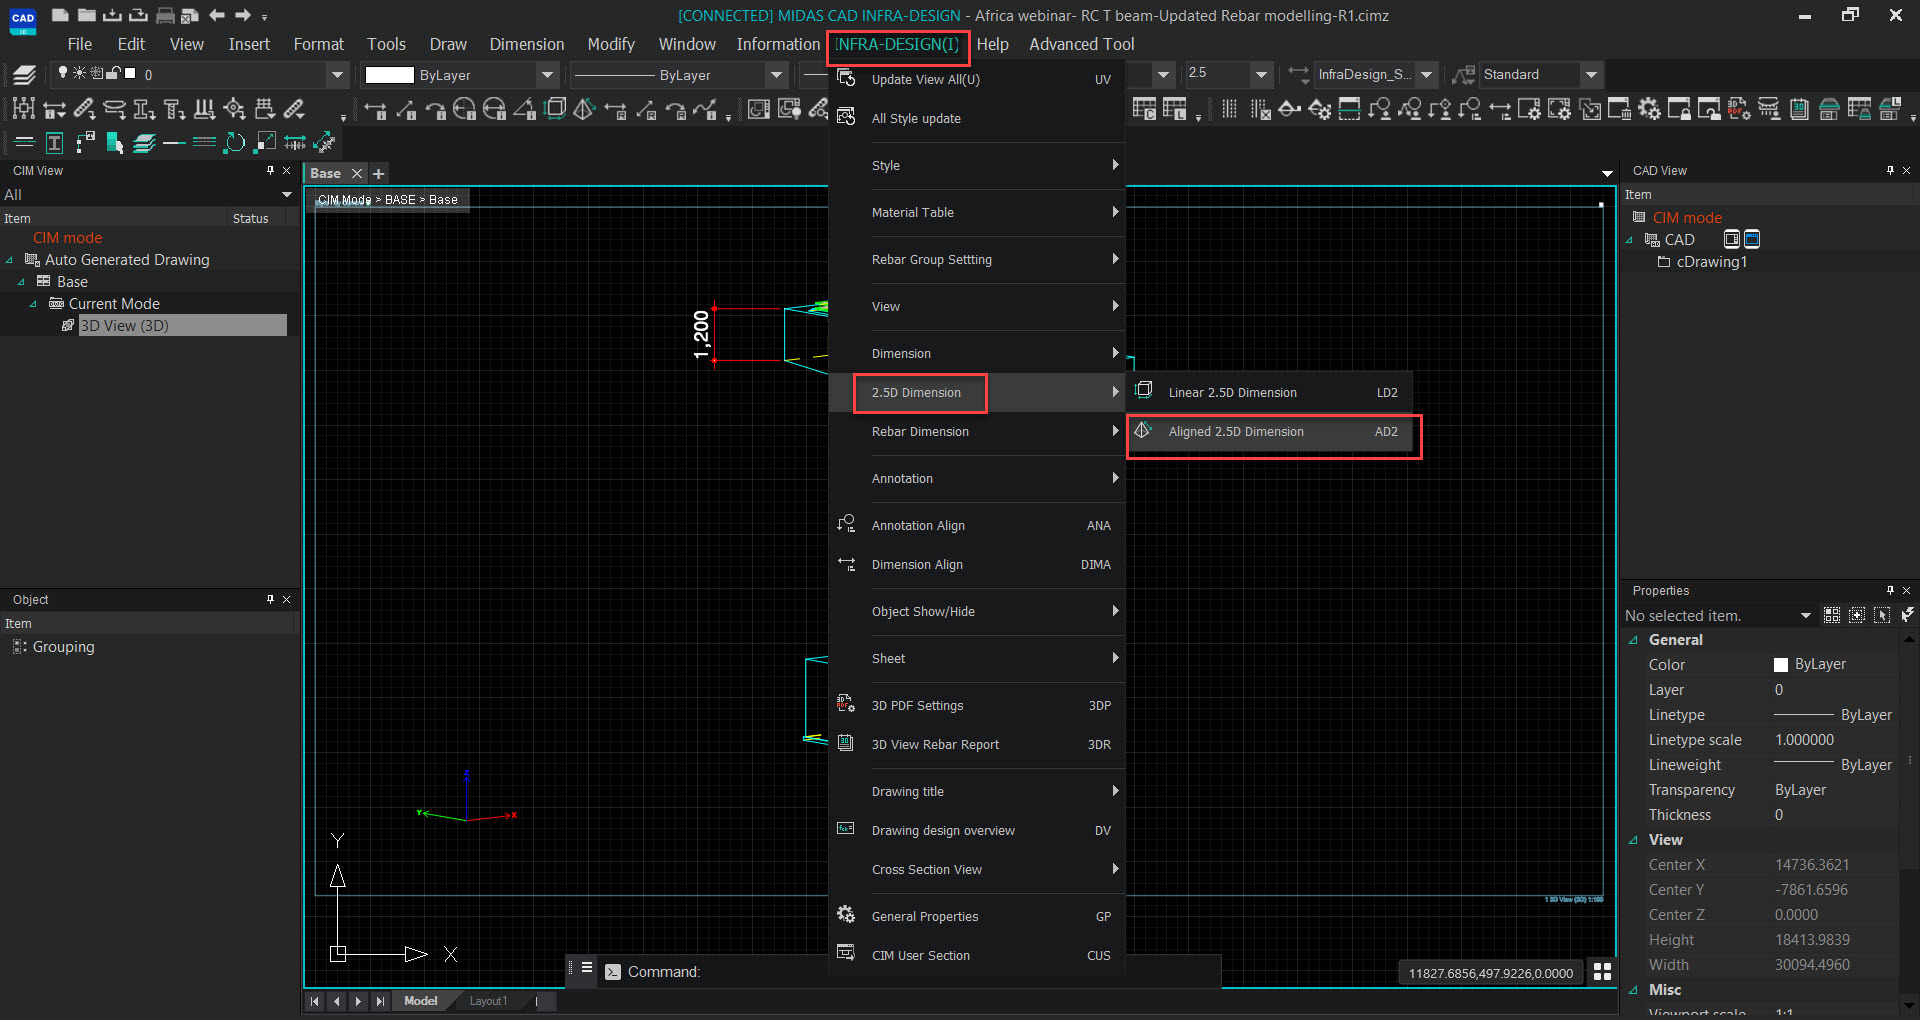Click the quick select lightning icon in Properties
The height and width of the screenshot is (1020, 1920).
1908,615
